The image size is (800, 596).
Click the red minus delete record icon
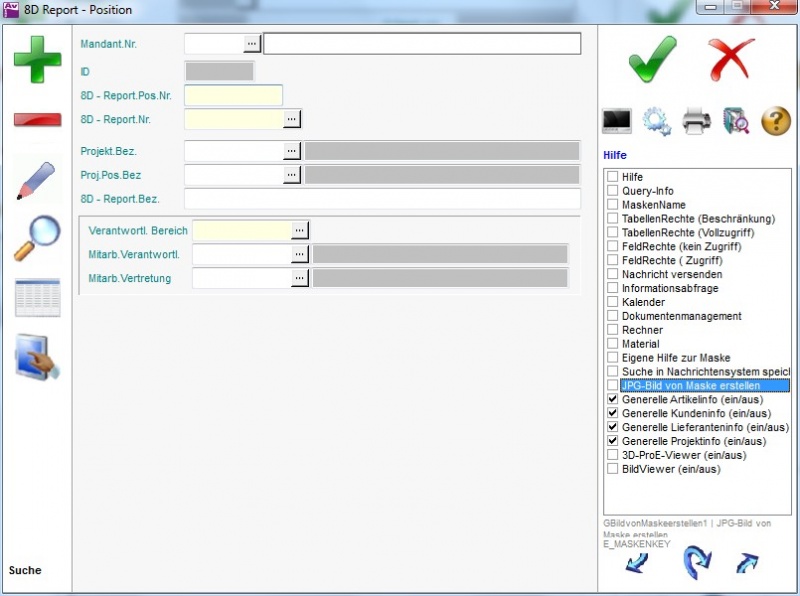coord(37,120)
